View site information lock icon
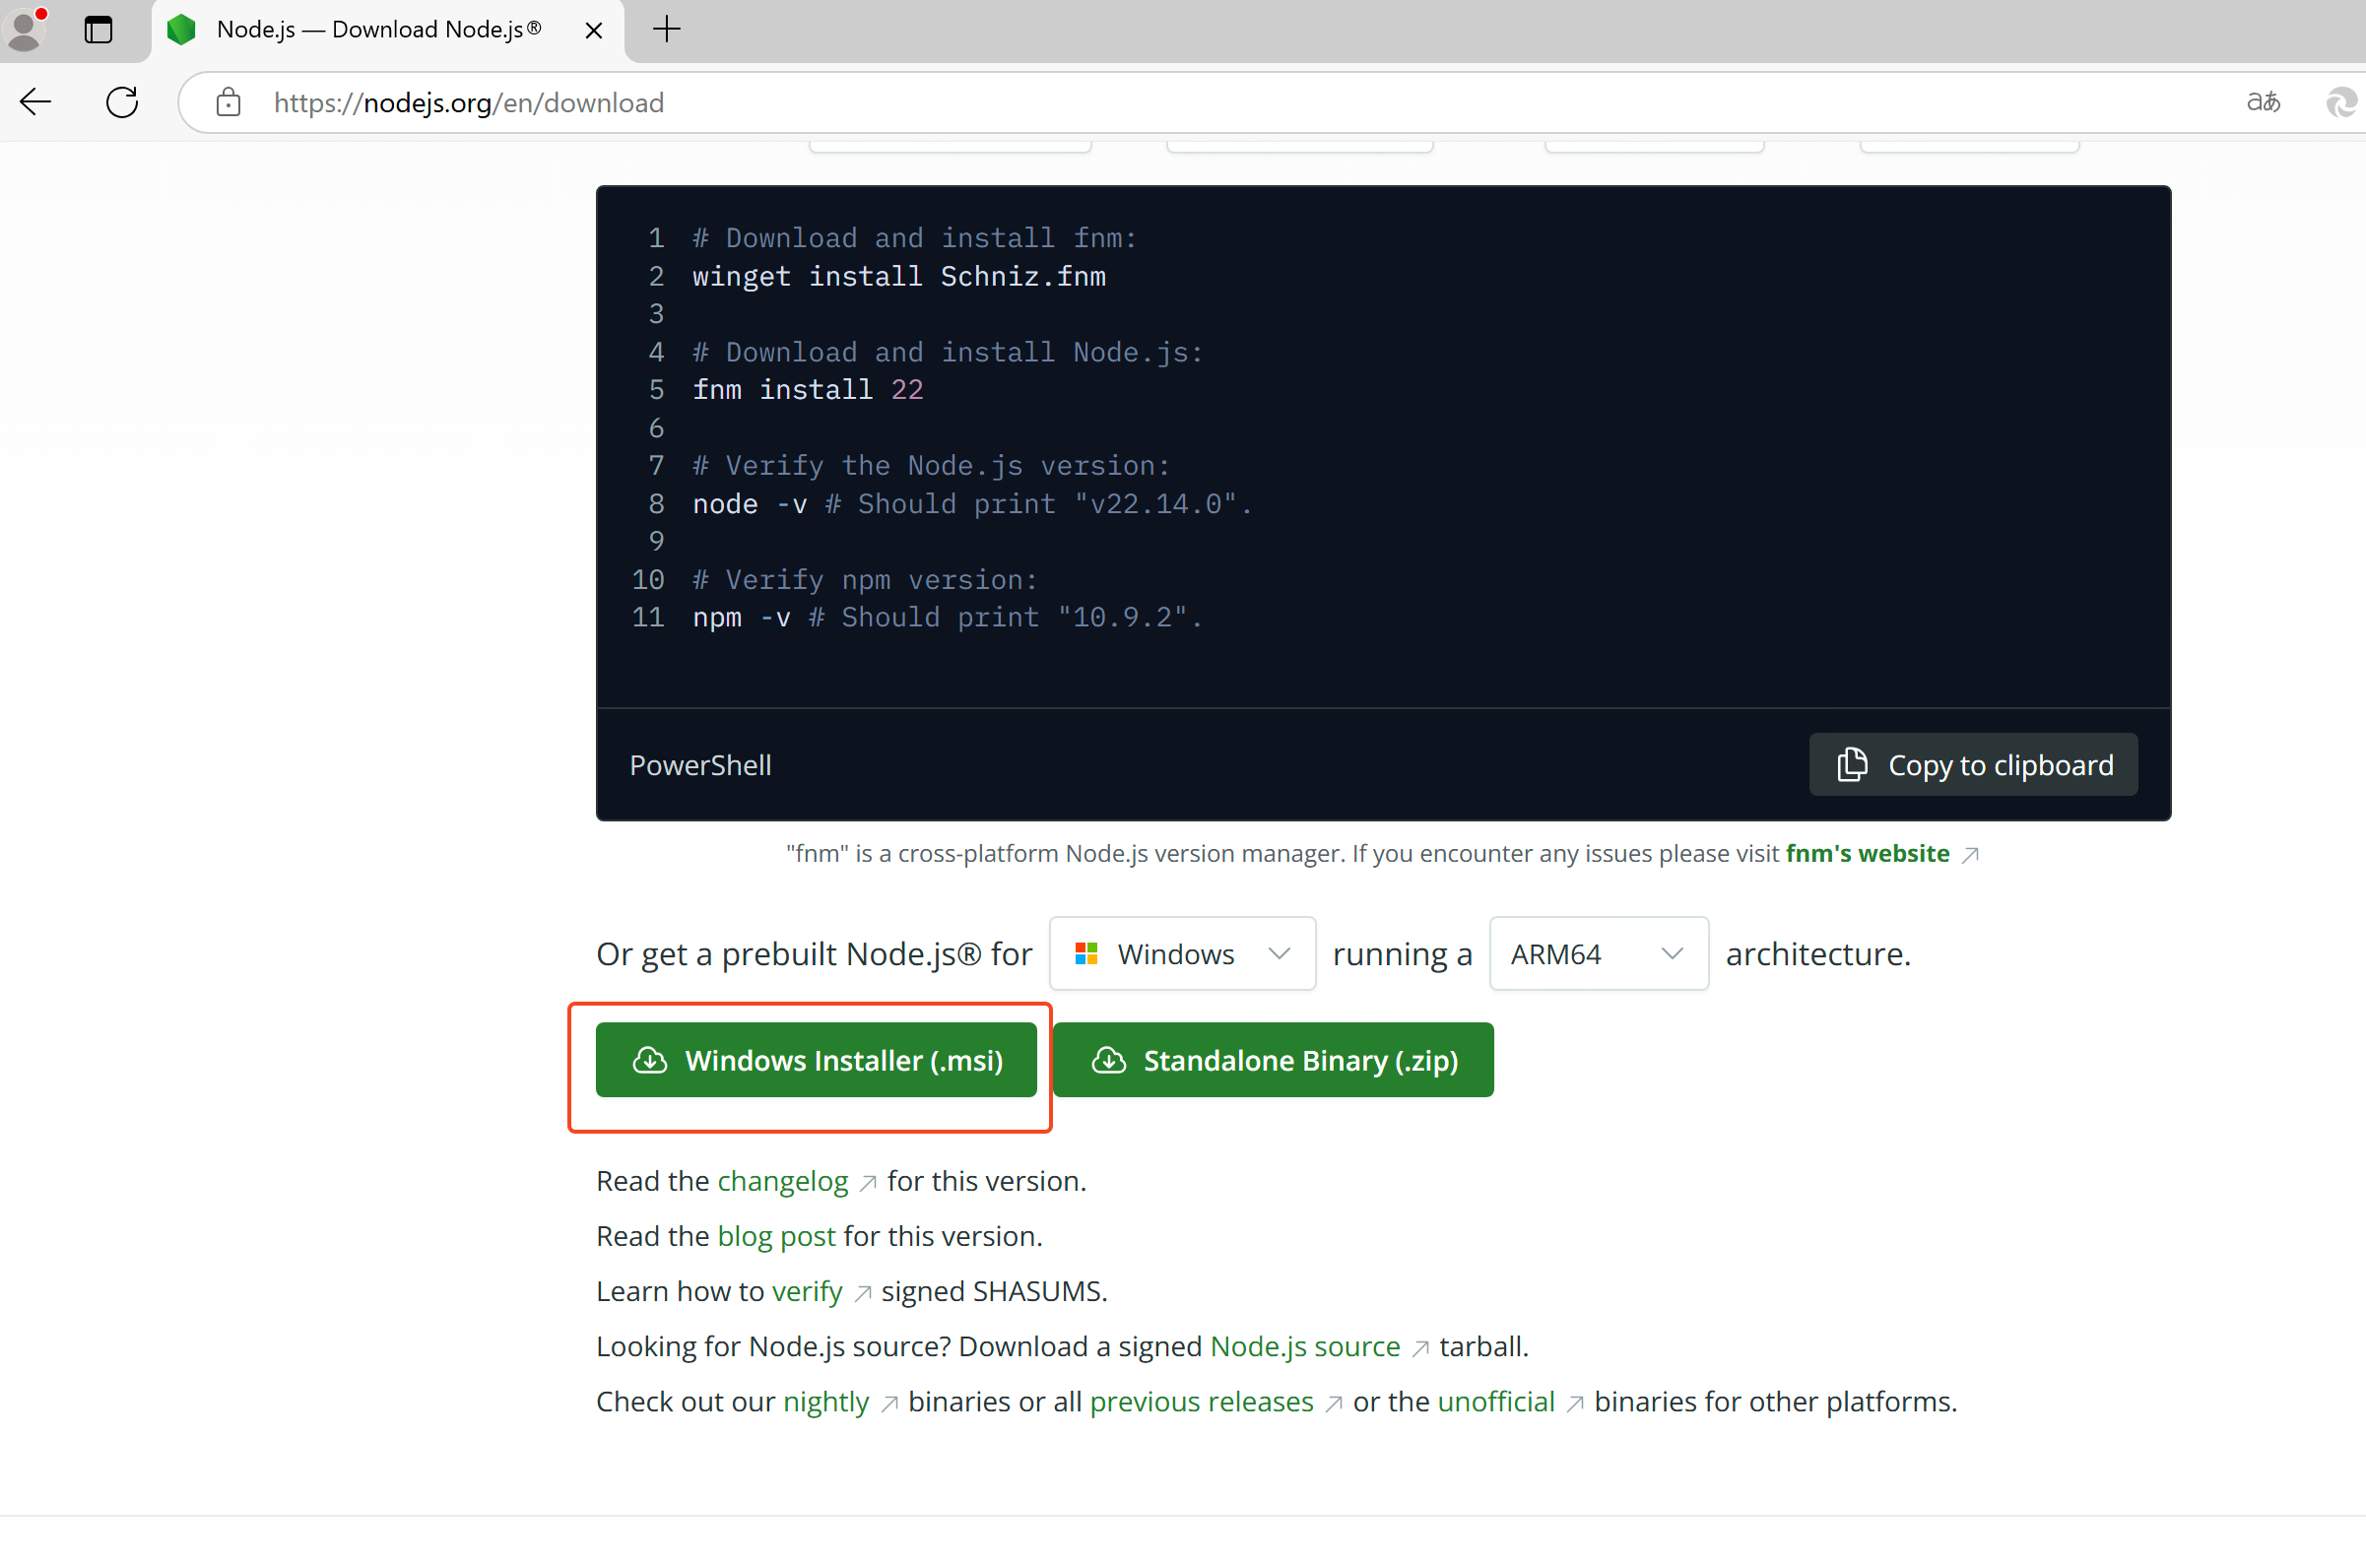Screen dimensions: 2366x1568 click(x=228, y=102)
